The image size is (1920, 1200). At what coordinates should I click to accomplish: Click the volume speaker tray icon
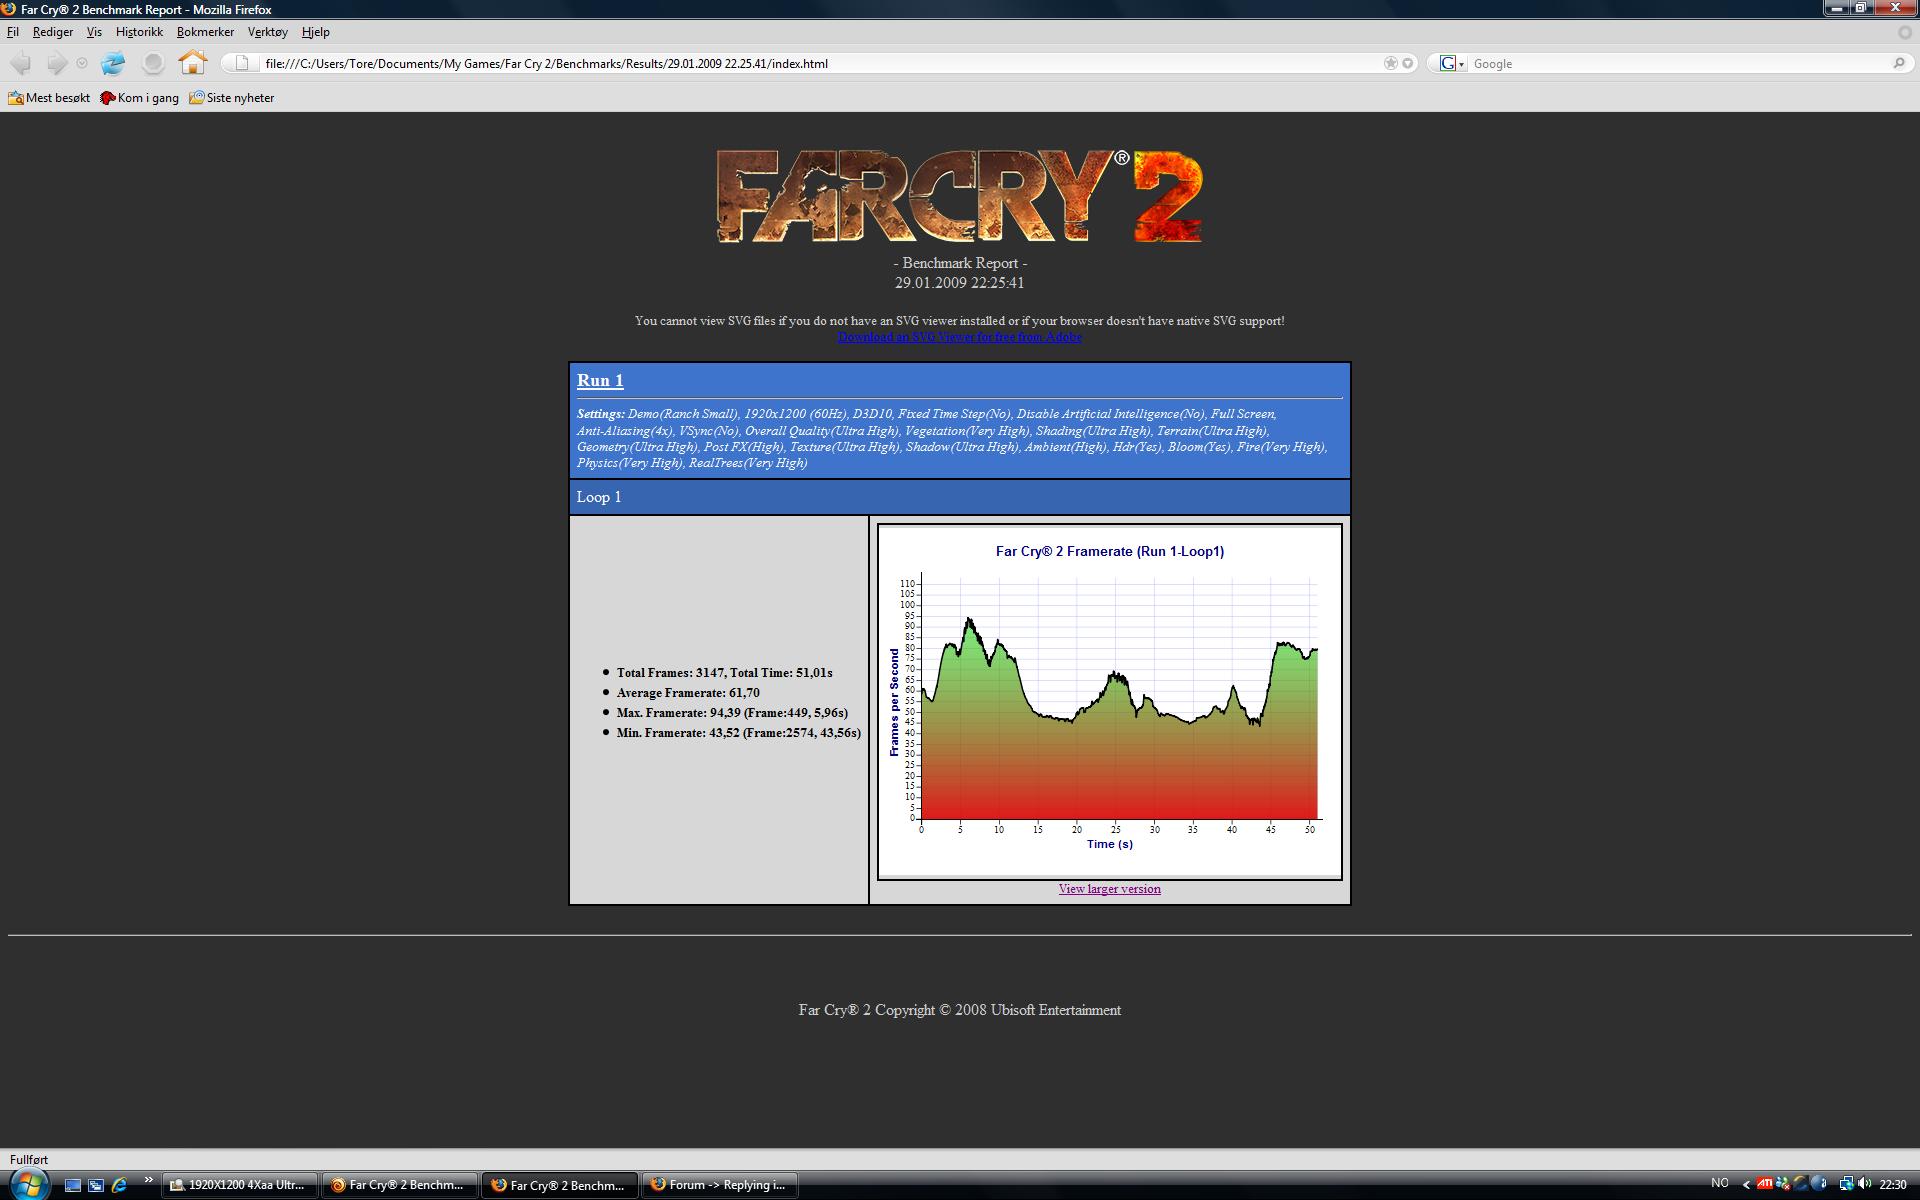click(1865, 1184)
